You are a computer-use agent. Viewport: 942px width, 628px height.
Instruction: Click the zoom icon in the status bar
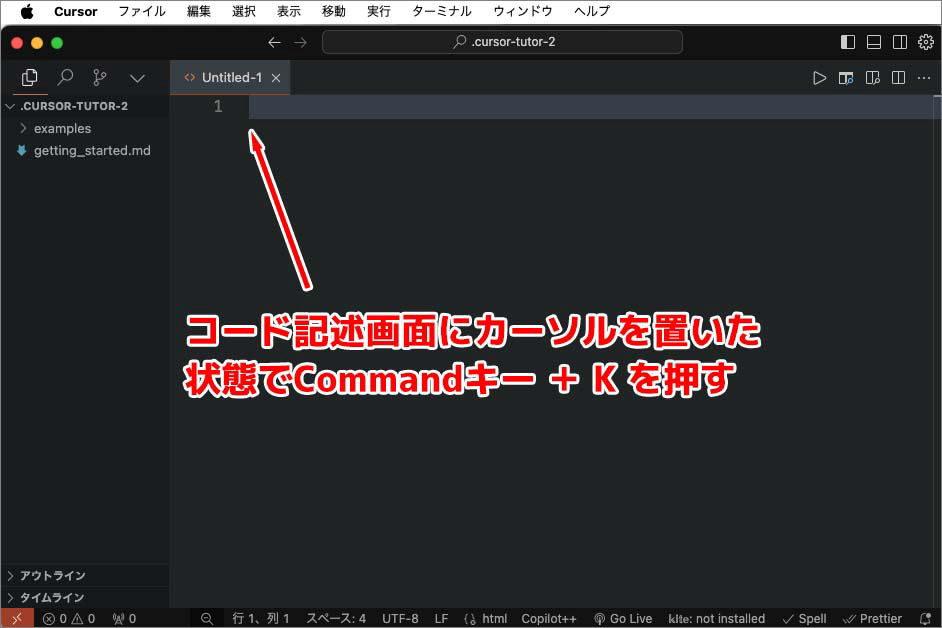[206, 618]
